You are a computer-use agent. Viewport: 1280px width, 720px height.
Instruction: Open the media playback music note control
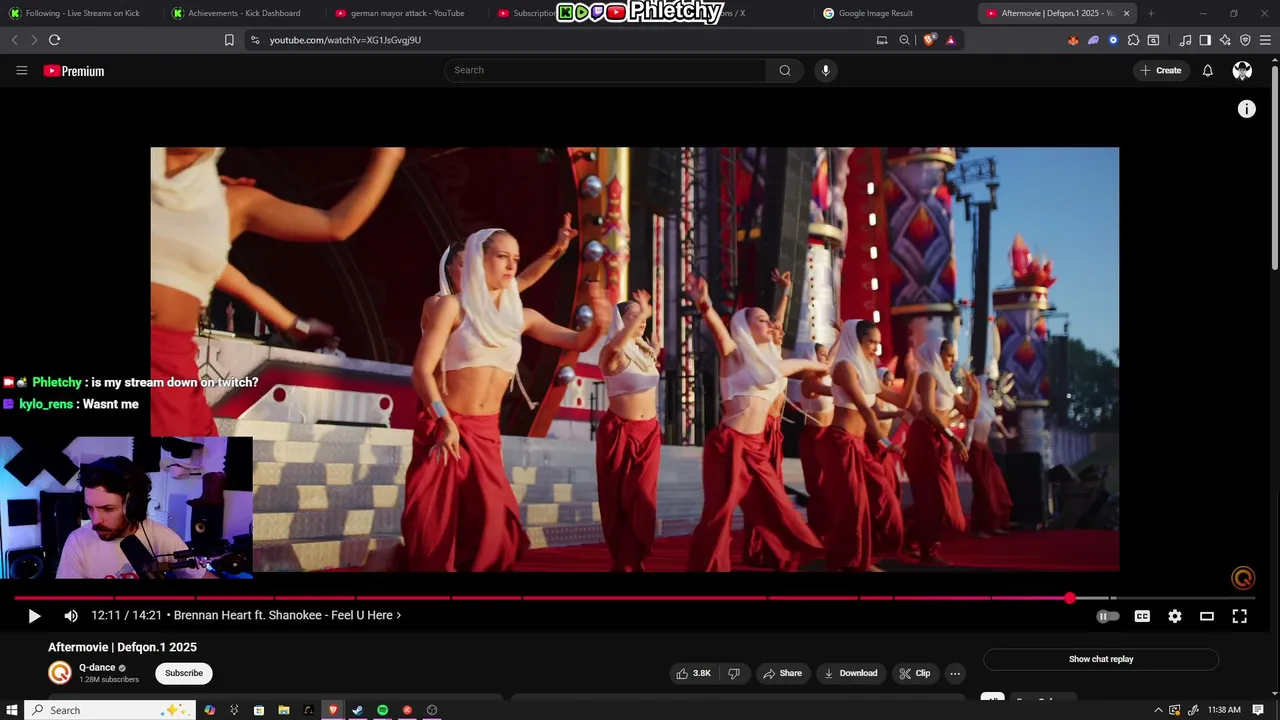(1185, 40)
